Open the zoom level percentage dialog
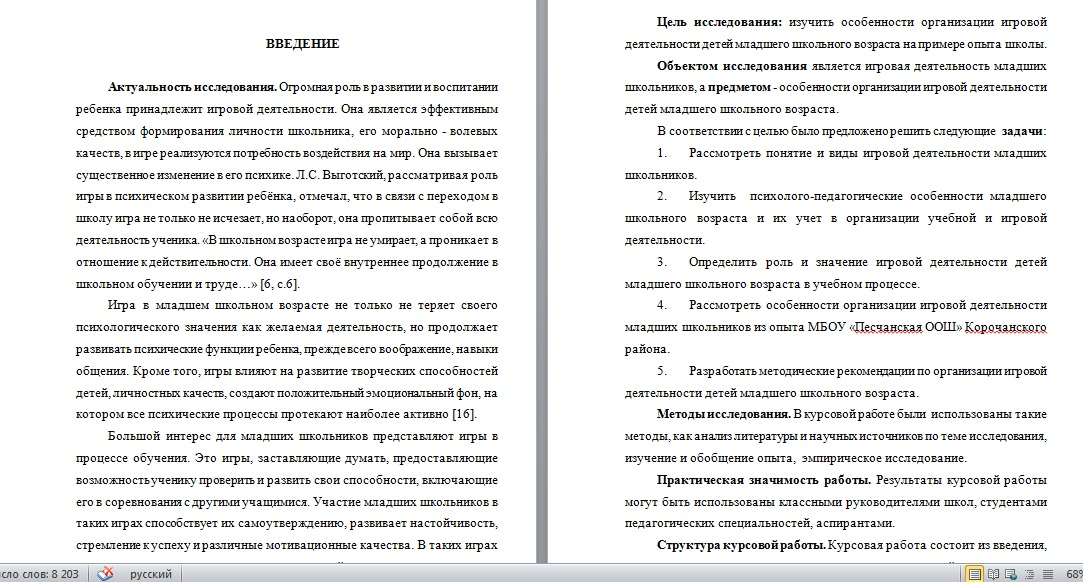 pyautogui.click(x=1074, y=574)
